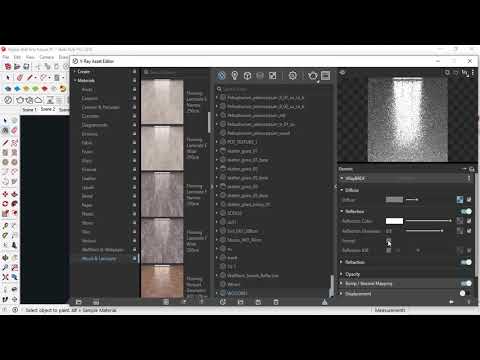Image resolution: width=480 pixels, height=360 pixels.
Task: Click the refresh-arrow icon below the materials list
Action: (223, 302)
